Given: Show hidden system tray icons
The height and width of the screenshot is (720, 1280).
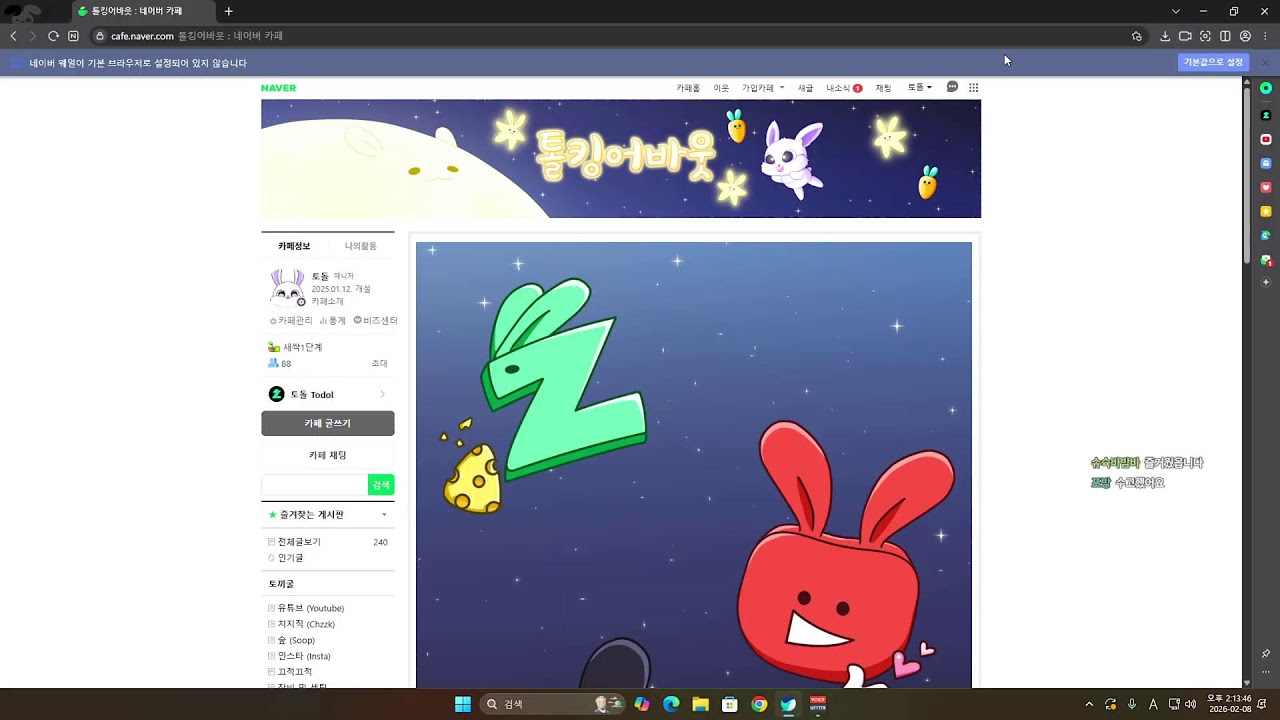Looking at the screenshot, I should (1089, 704).
